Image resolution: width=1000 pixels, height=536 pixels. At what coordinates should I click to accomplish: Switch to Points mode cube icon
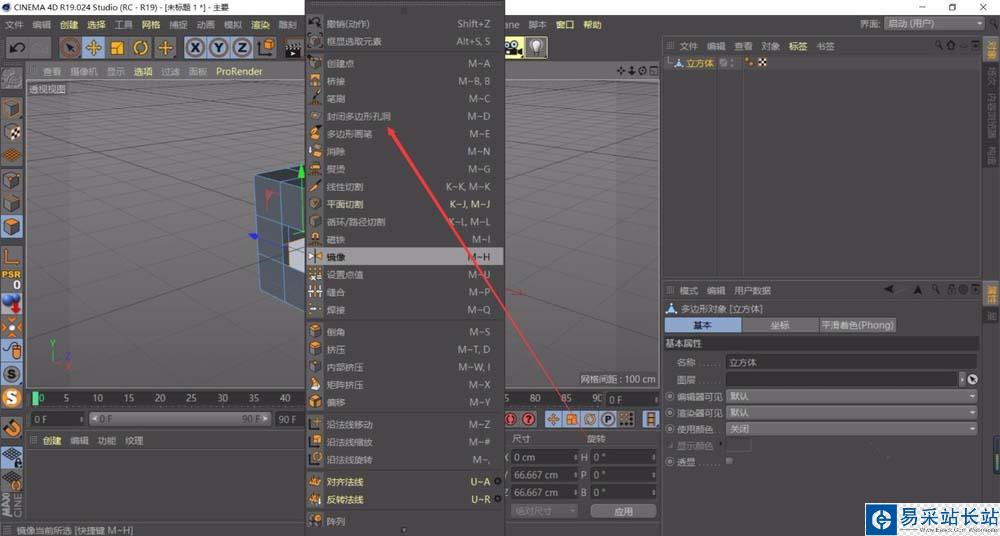point(11,181)
